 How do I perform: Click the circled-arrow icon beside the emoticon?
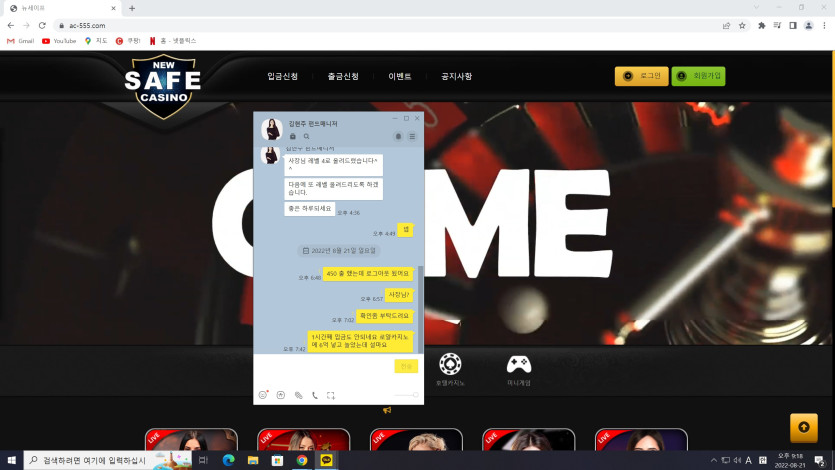click(281, 395)
